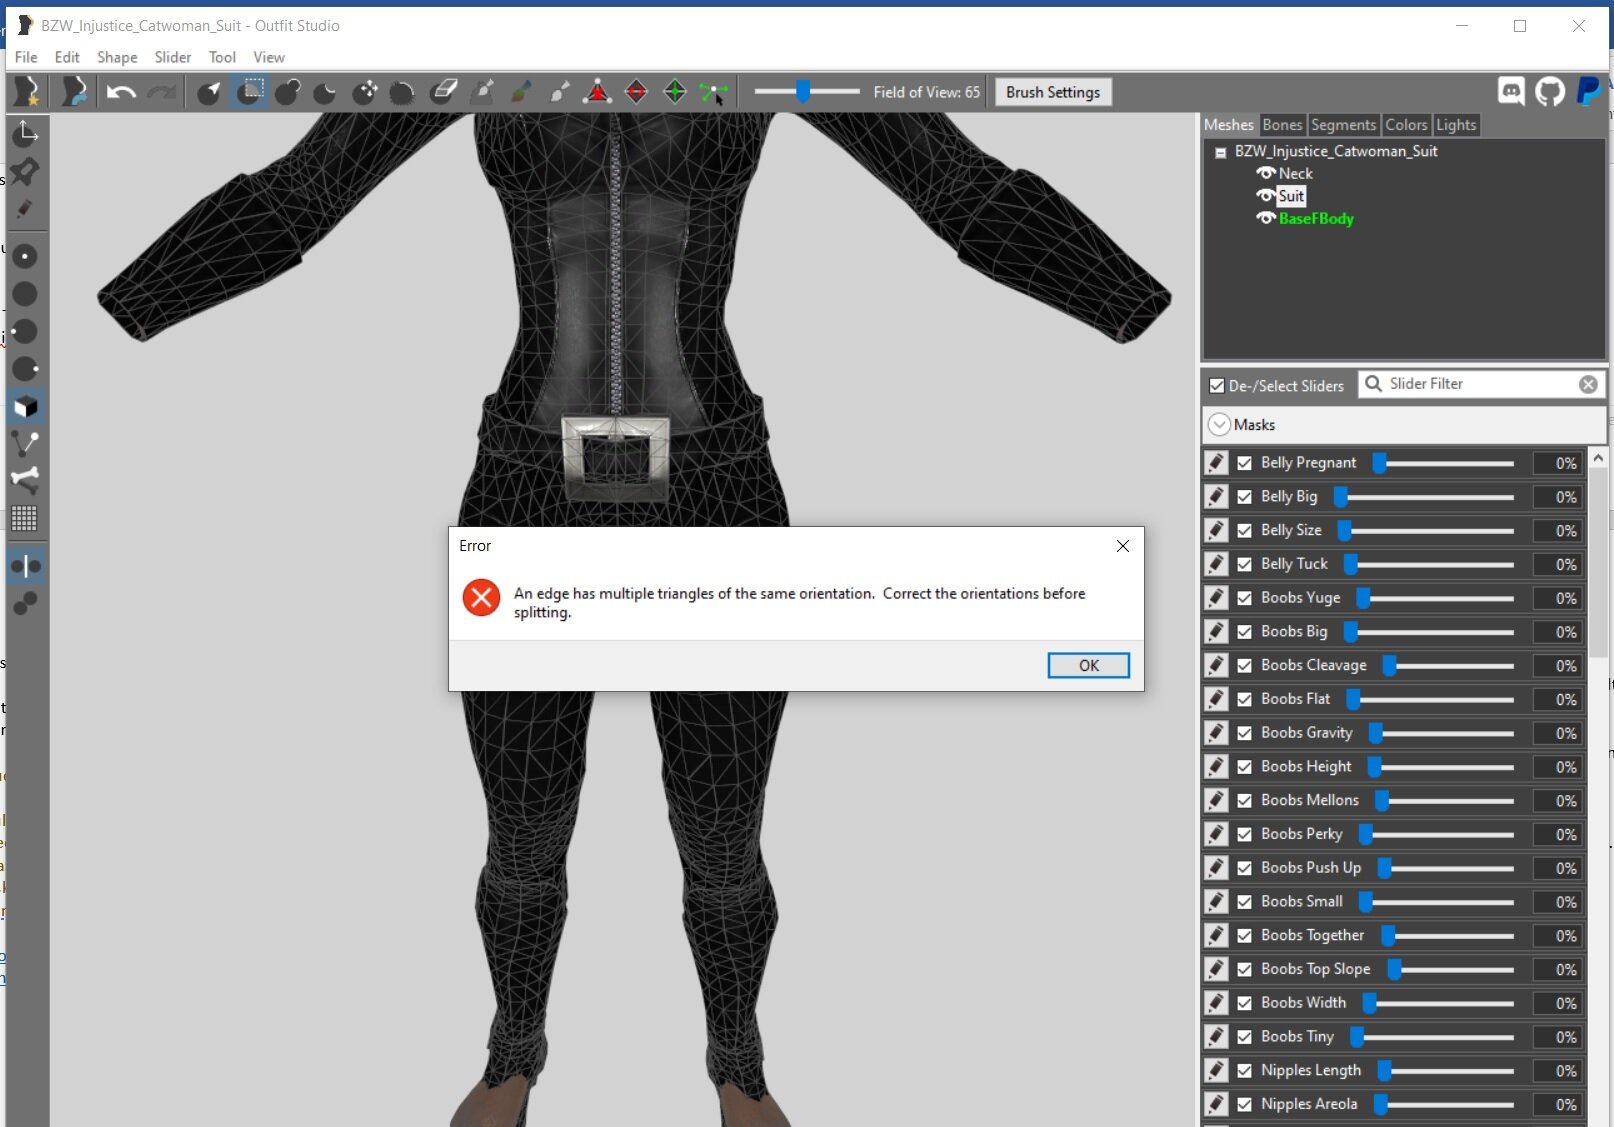
Task: Click the edit pencil for Belly Pregnant
Action: (1216, 463)
